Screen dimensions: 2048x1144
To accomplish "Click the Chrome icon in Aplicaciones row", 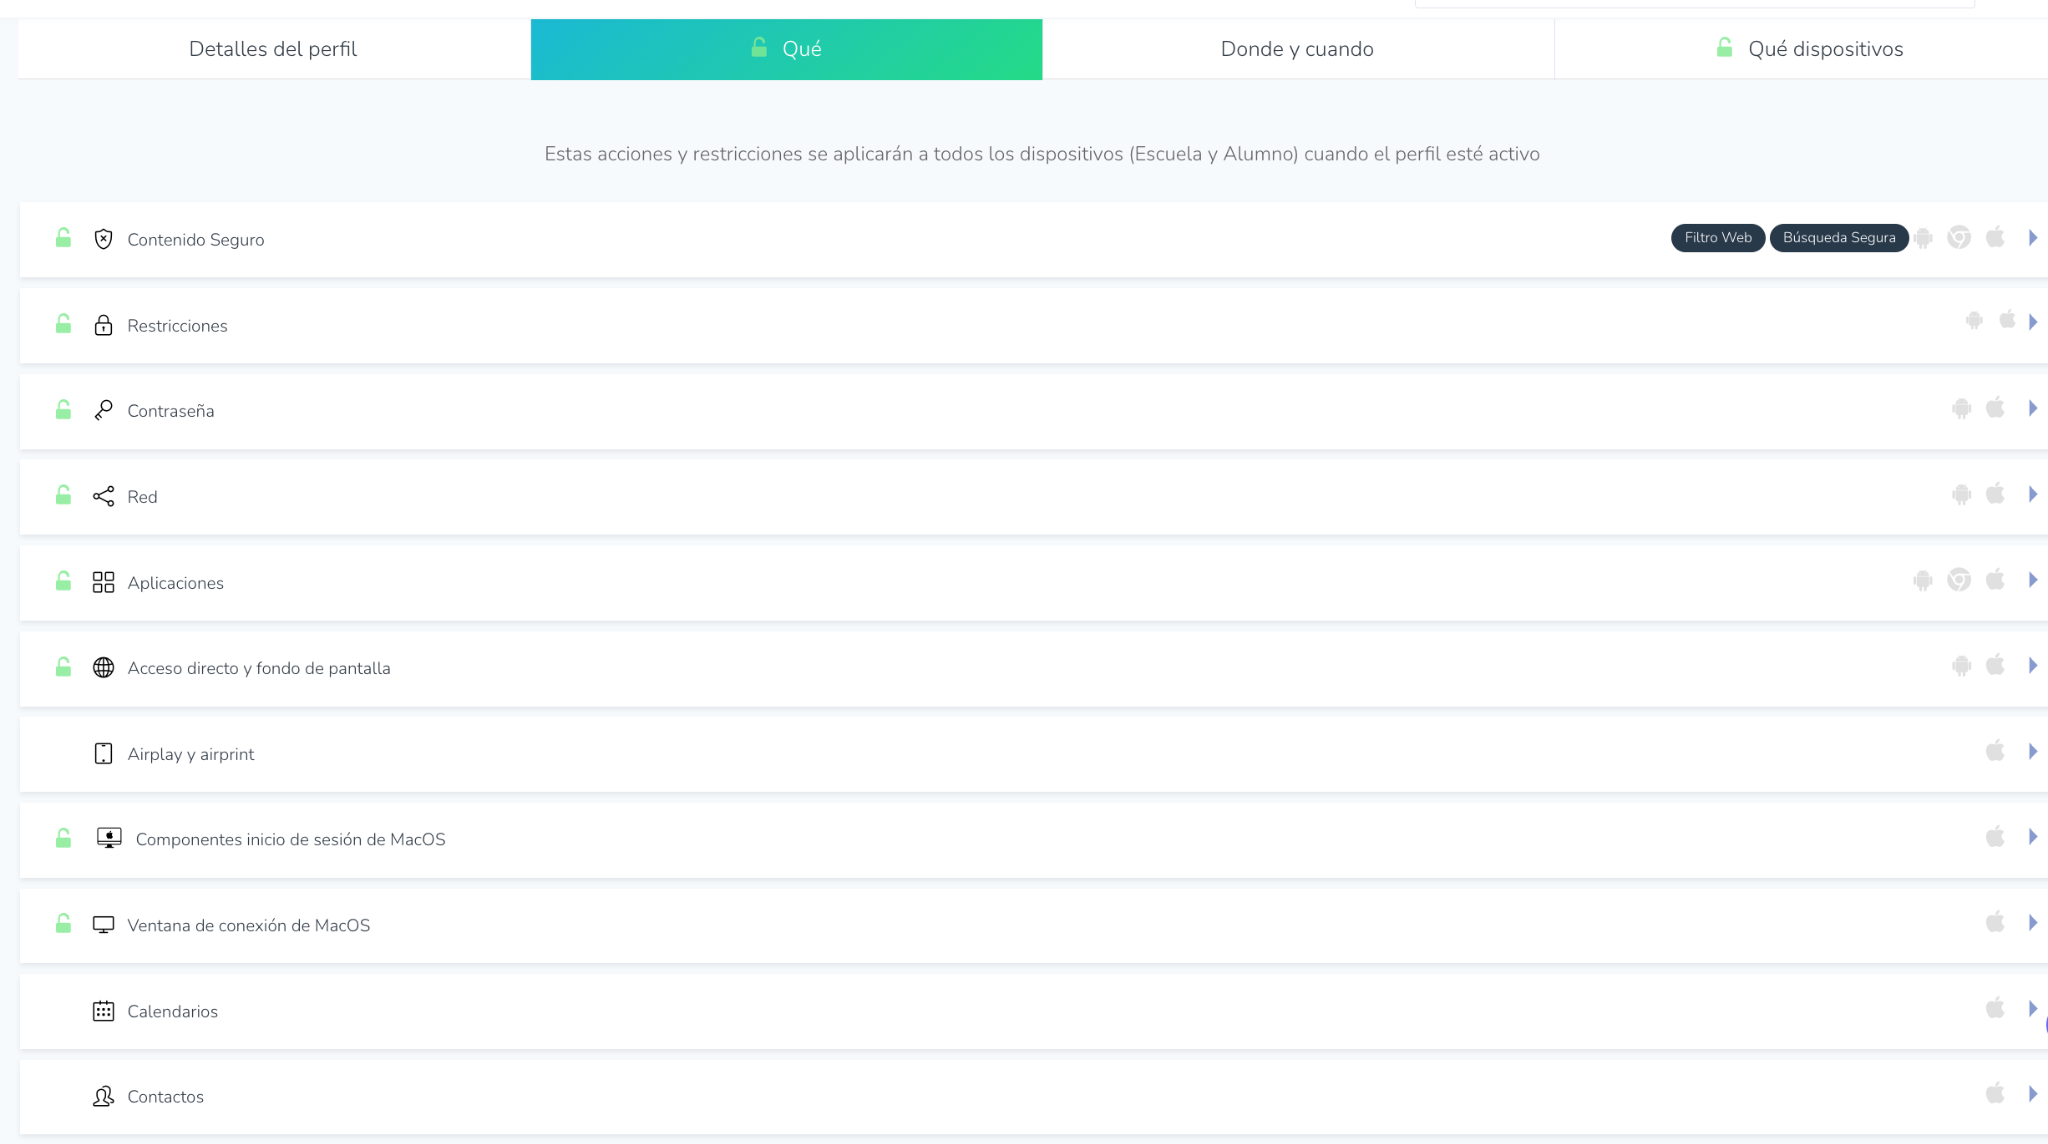I will click(1958, 580).
